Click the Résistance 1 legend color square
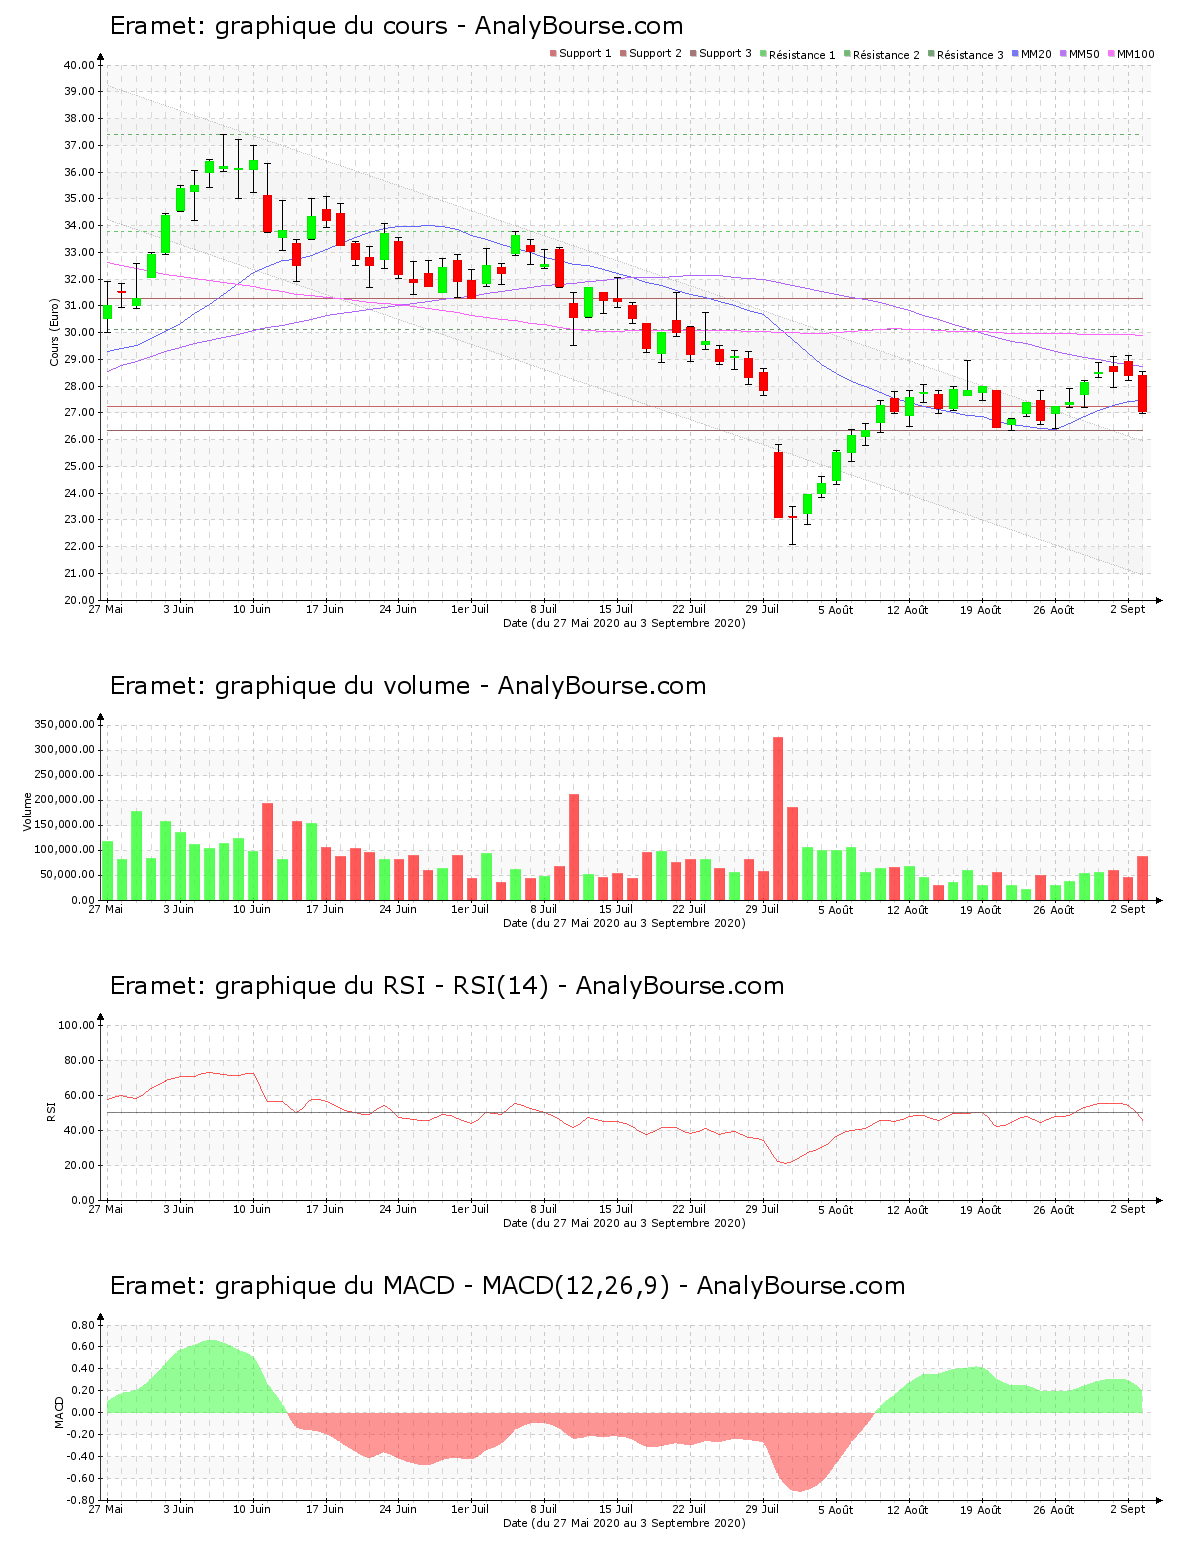The height and width of the screenshot is (1550, 1200). [x=763, y=53]
